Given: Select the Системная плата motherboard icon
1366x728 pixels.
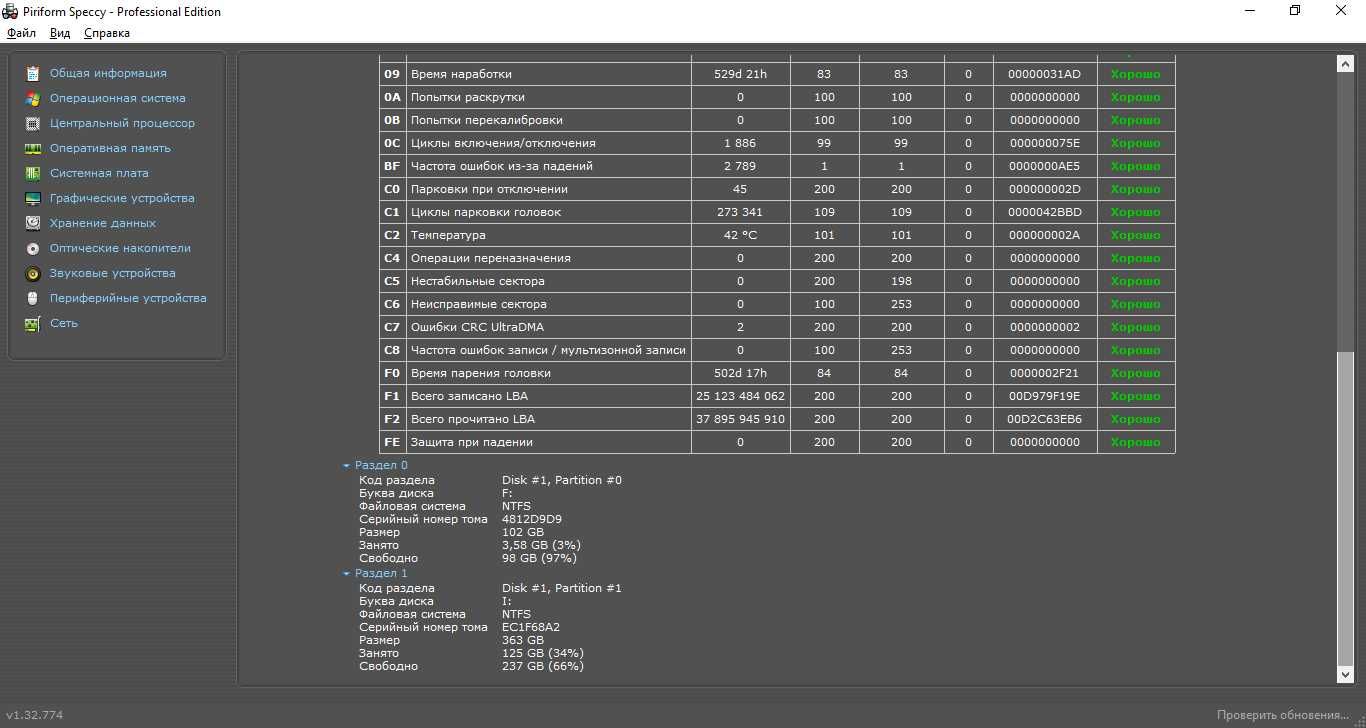Looking at the screenshot, I should [33, 173].
